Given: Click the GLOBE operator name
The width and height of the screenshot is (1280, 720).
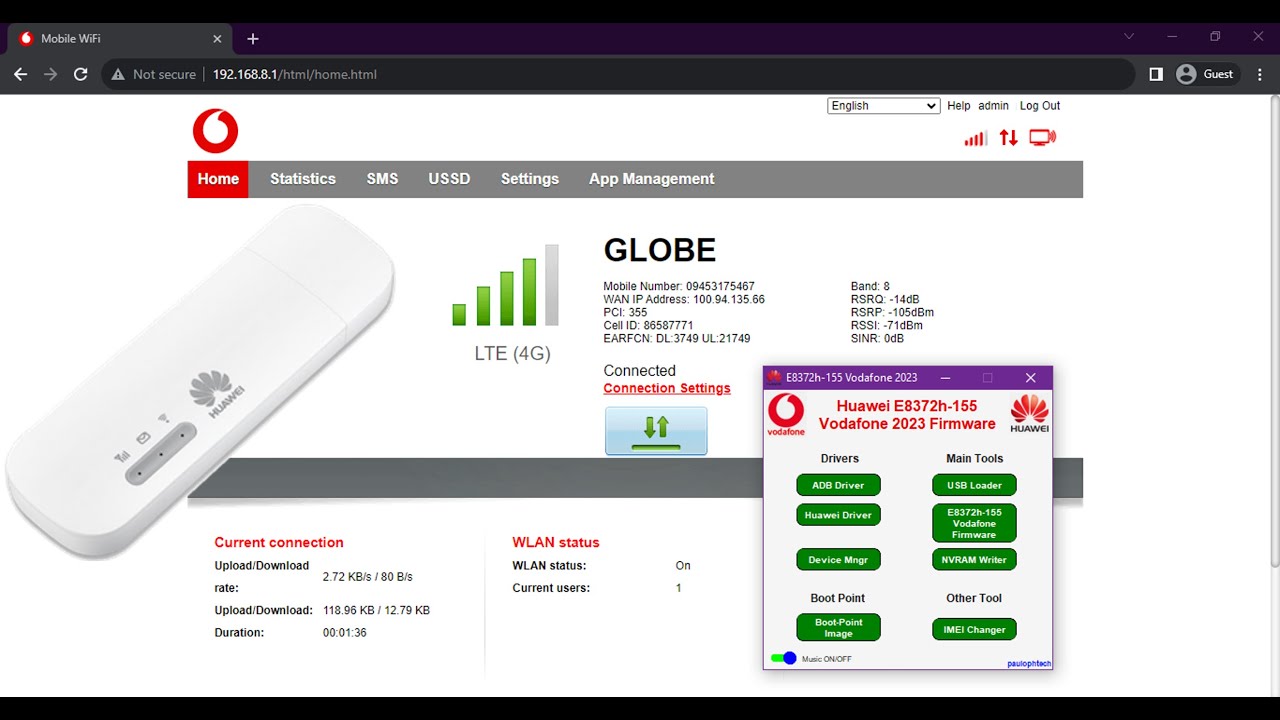Looking at the screenshot, I should [x=660, y=250].
